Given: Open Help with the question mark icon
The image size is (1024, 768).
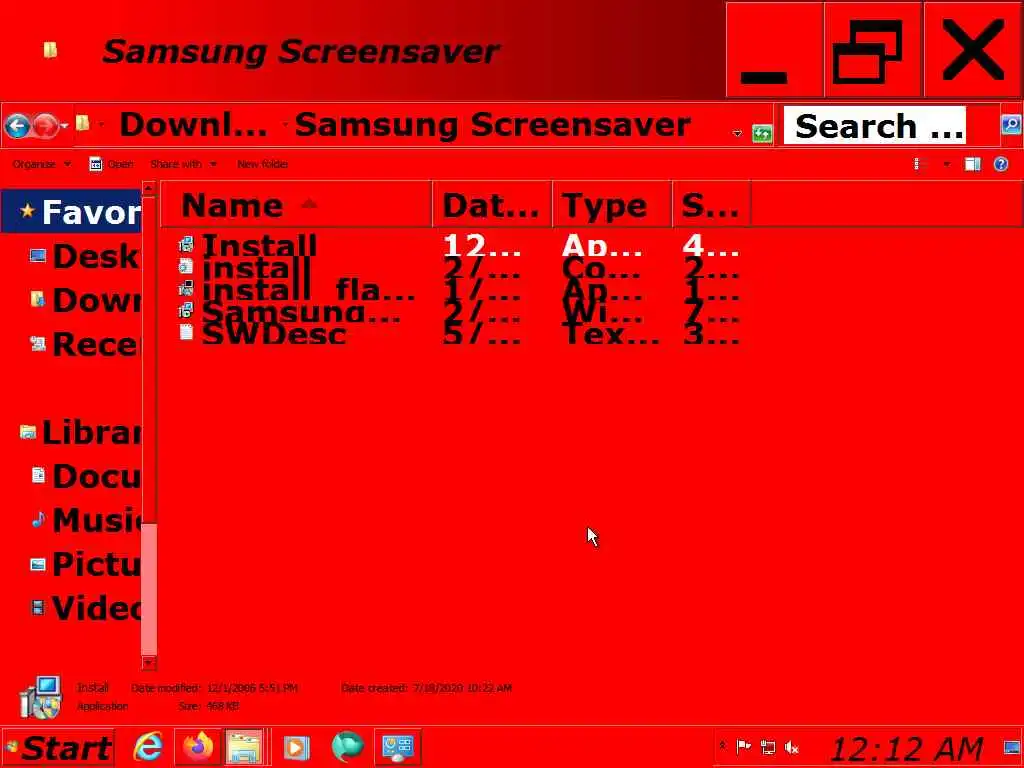Looking at the screenshot, I should click(1000, 164).
